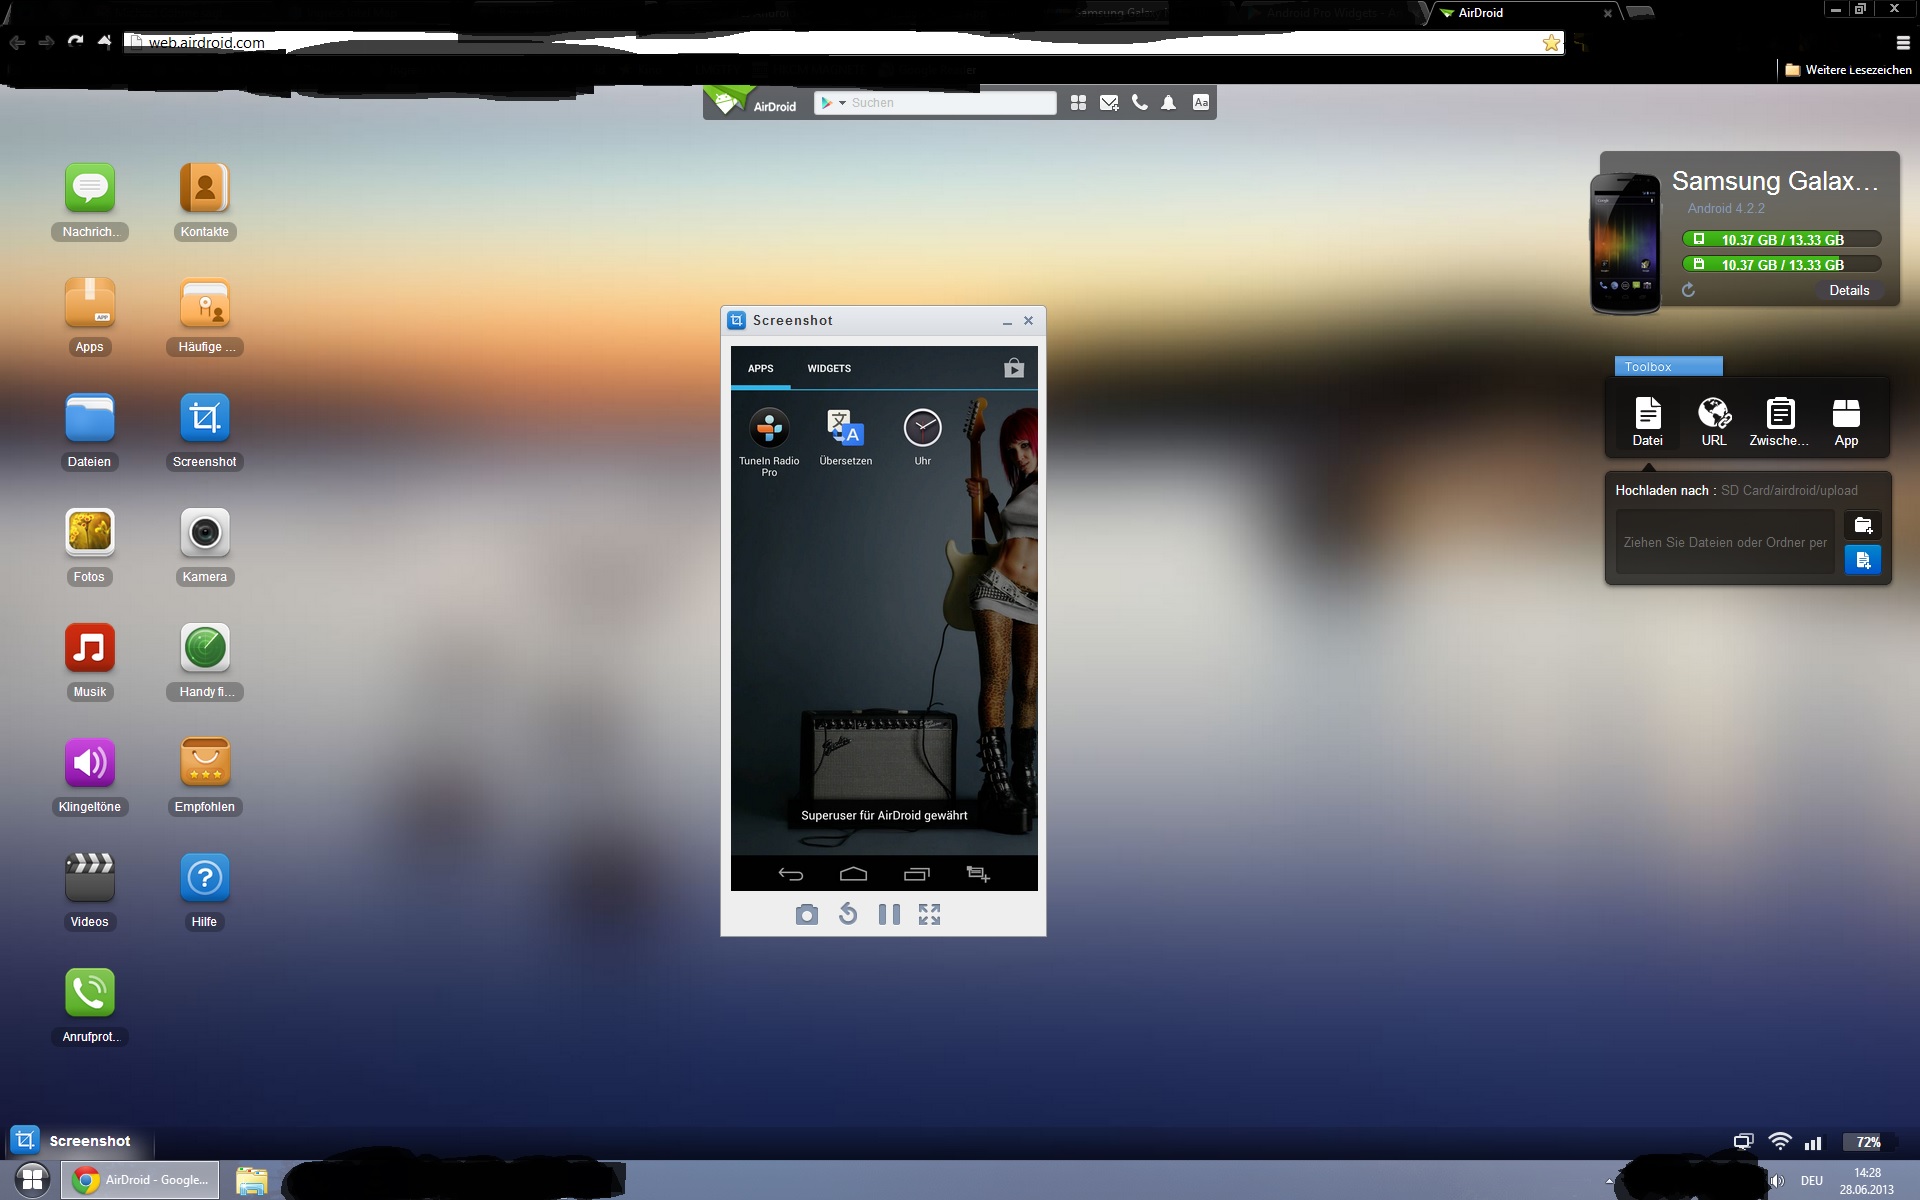Tap the phone back navigation button
This screenshot has height=1200, width=1920.
click(x=791, y=874)
